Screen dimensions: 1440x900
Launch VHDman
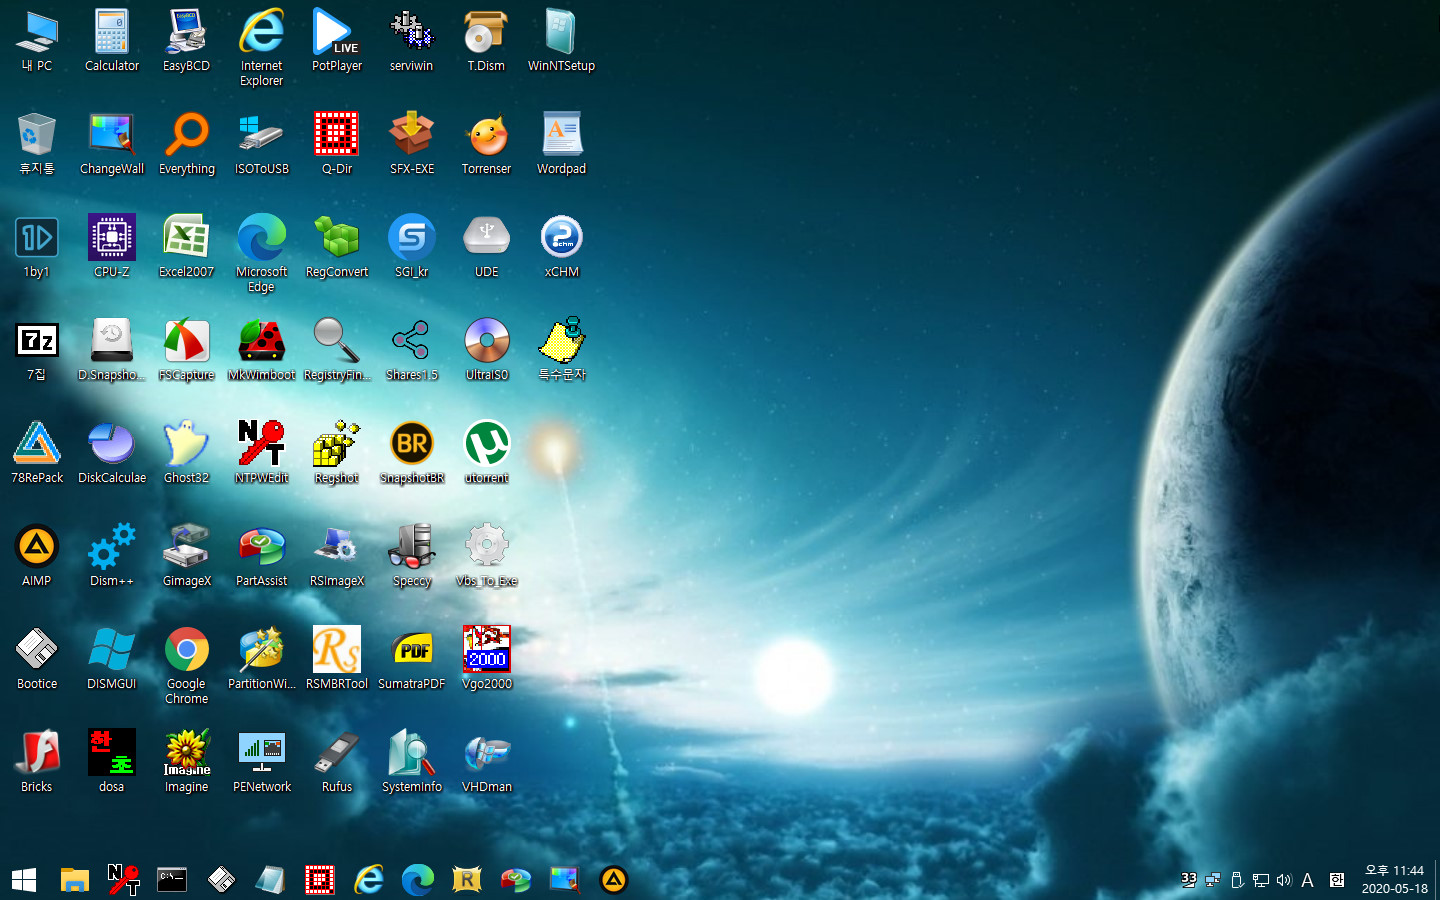(x=487, y=762)
